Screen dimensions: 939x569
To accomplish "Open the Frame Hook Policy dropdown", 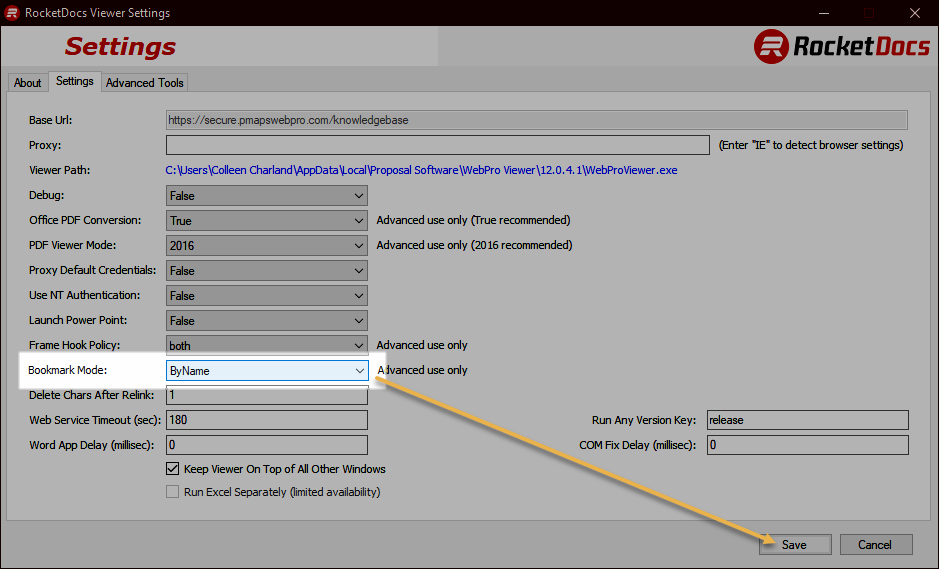I will (x=266, y=346).
